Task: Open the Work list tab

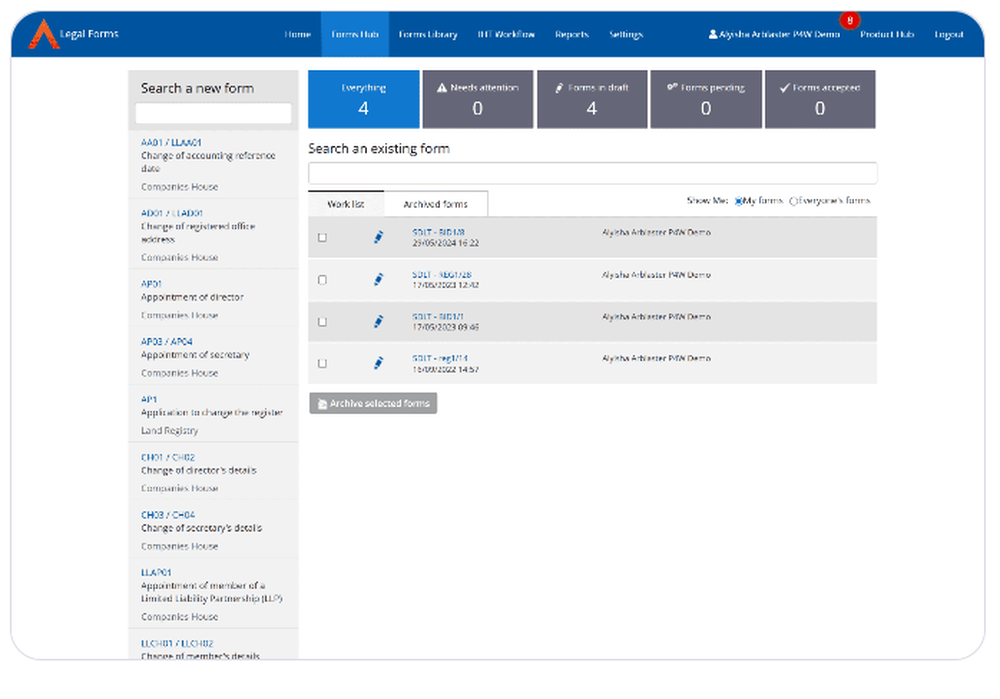Action: point(347,203)
